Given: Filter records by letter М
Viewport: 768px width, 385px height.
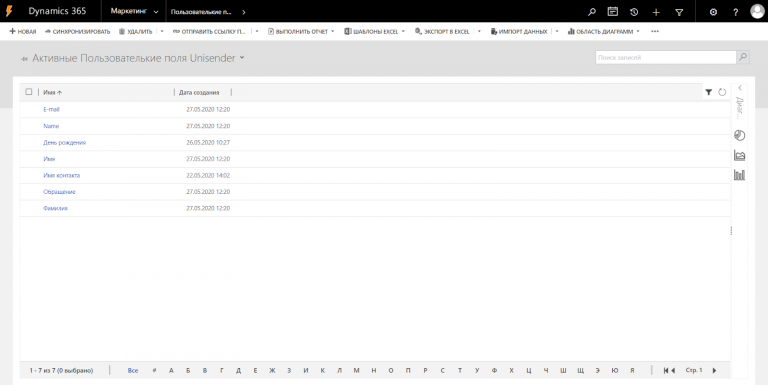Looking at the screenshot, I should pos(356,370).
